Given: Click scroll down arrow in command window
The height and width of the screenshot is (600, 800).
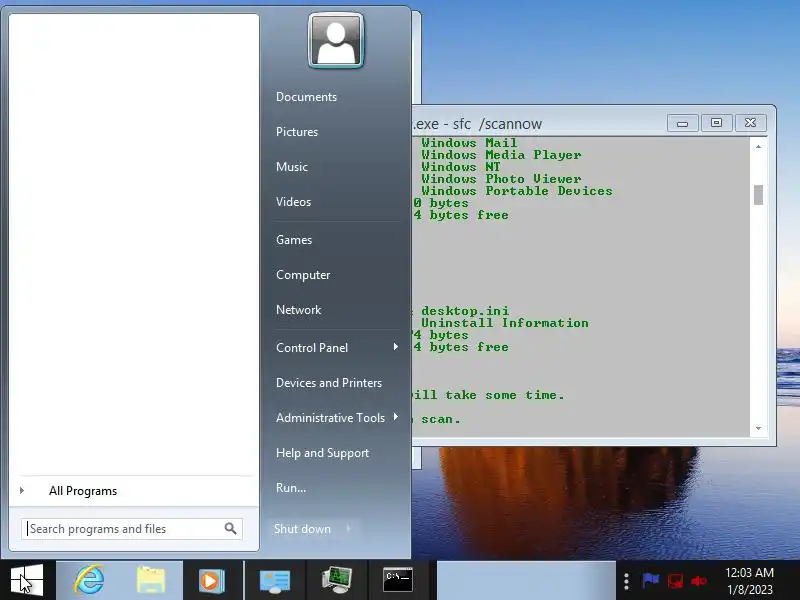Looking at the screenshot, I should click(758, 429).
